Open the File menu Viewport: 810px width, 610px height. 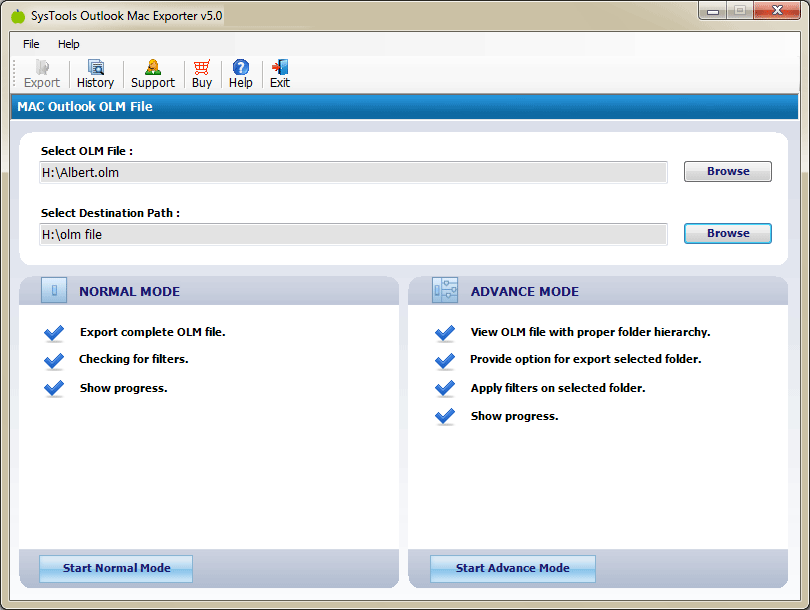[31, 44]
